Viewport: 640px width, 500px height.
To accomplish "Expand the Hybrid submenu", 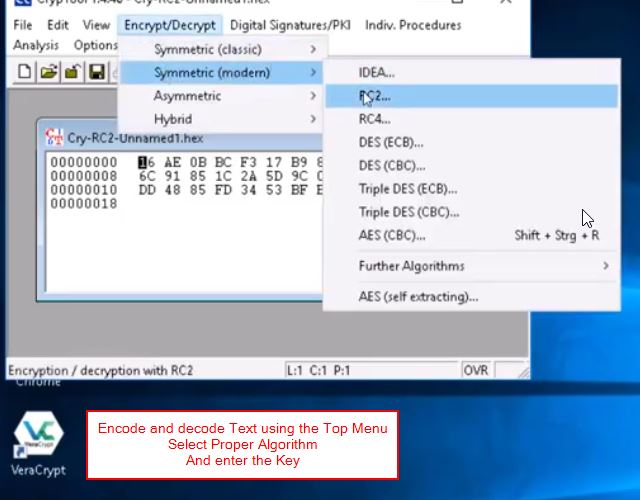I will coord(222,119).
